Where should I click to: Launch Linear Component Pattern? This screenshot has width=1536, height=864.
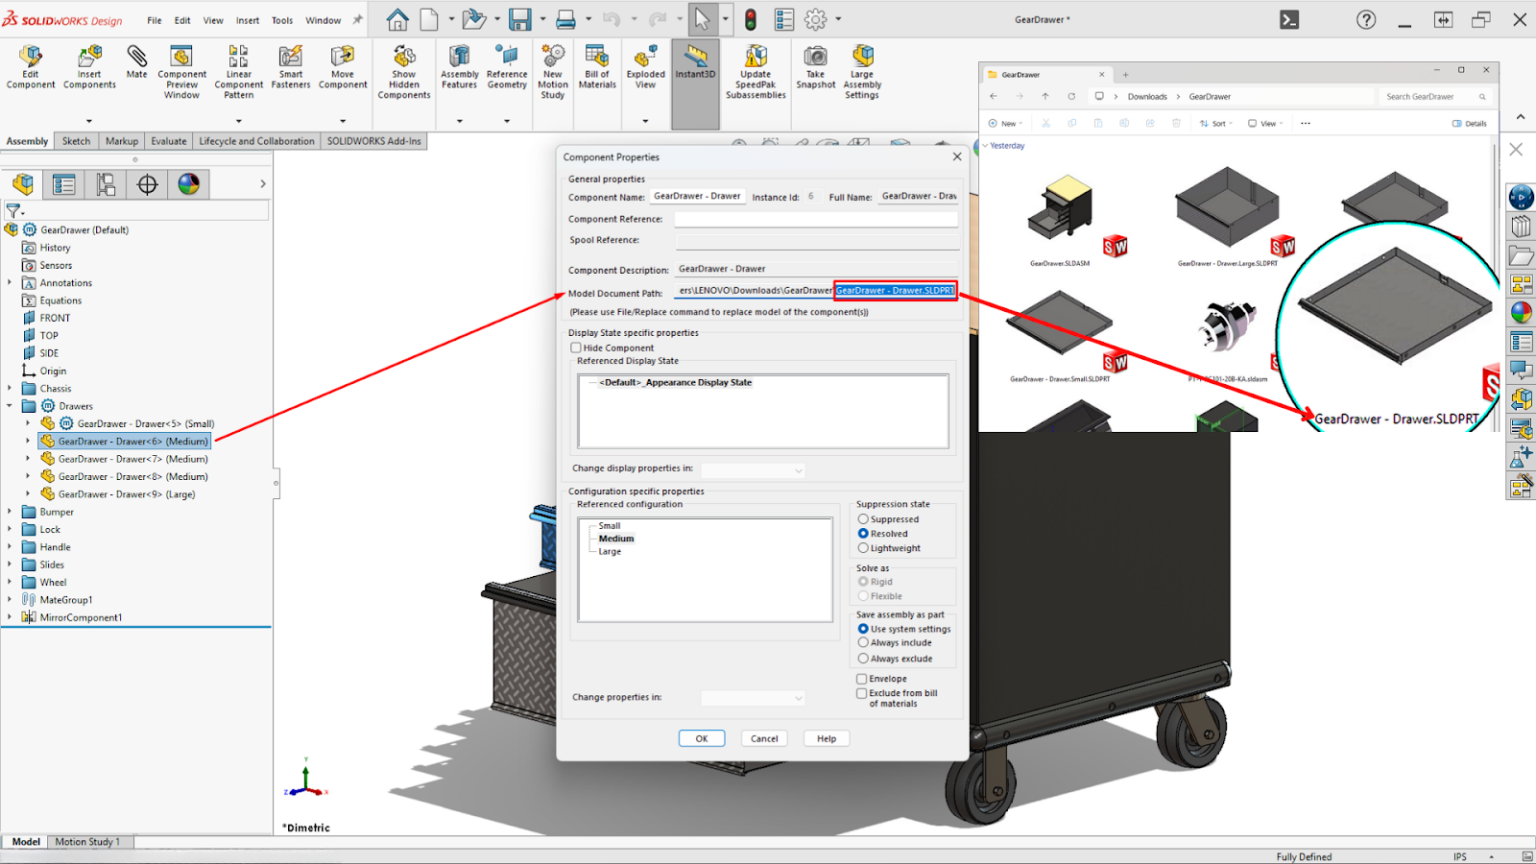pyautogui.click(x=239, y=71)
